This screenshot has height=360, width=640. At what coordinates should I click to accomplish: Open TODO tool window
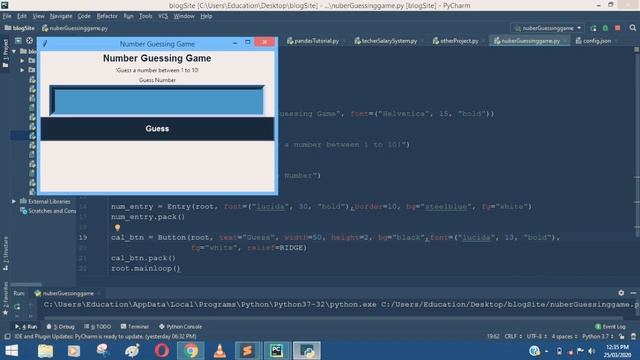tap(98, 327)
